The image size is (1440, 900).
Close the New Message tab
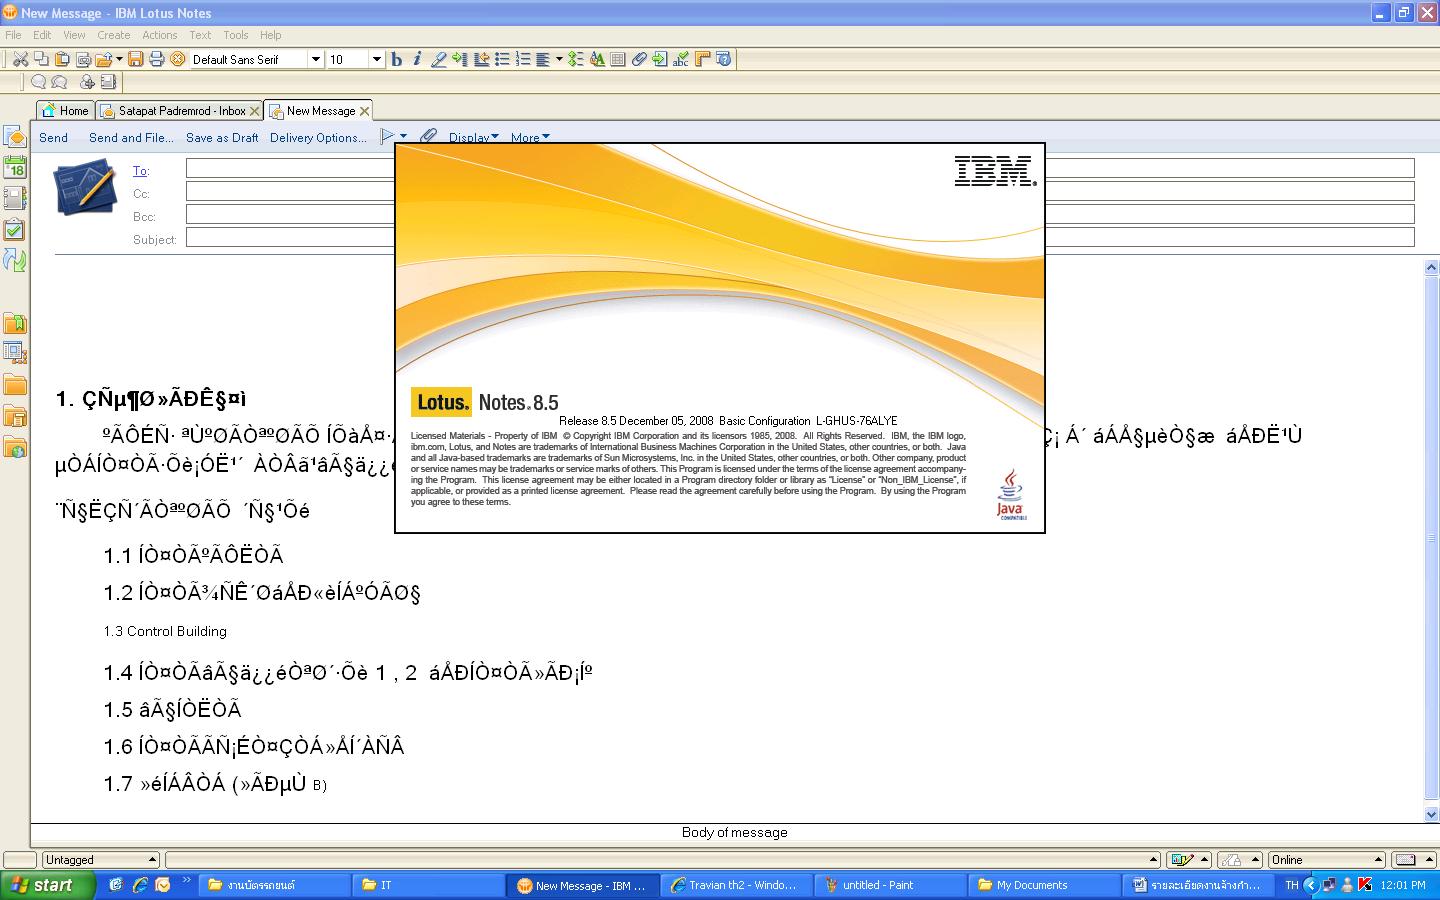point(365,111)
